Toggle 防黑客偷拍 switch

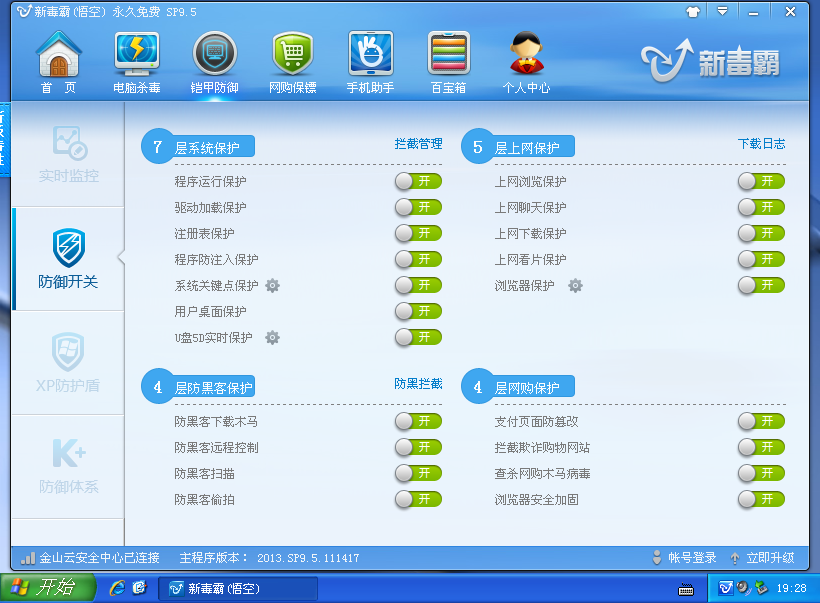pos(418,499)
